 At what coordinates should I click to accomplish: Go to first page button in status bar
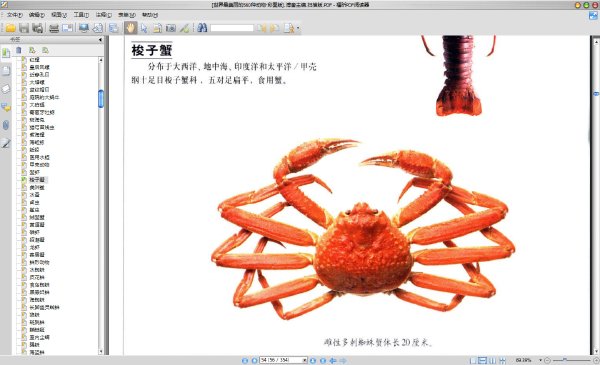(245, 360)
